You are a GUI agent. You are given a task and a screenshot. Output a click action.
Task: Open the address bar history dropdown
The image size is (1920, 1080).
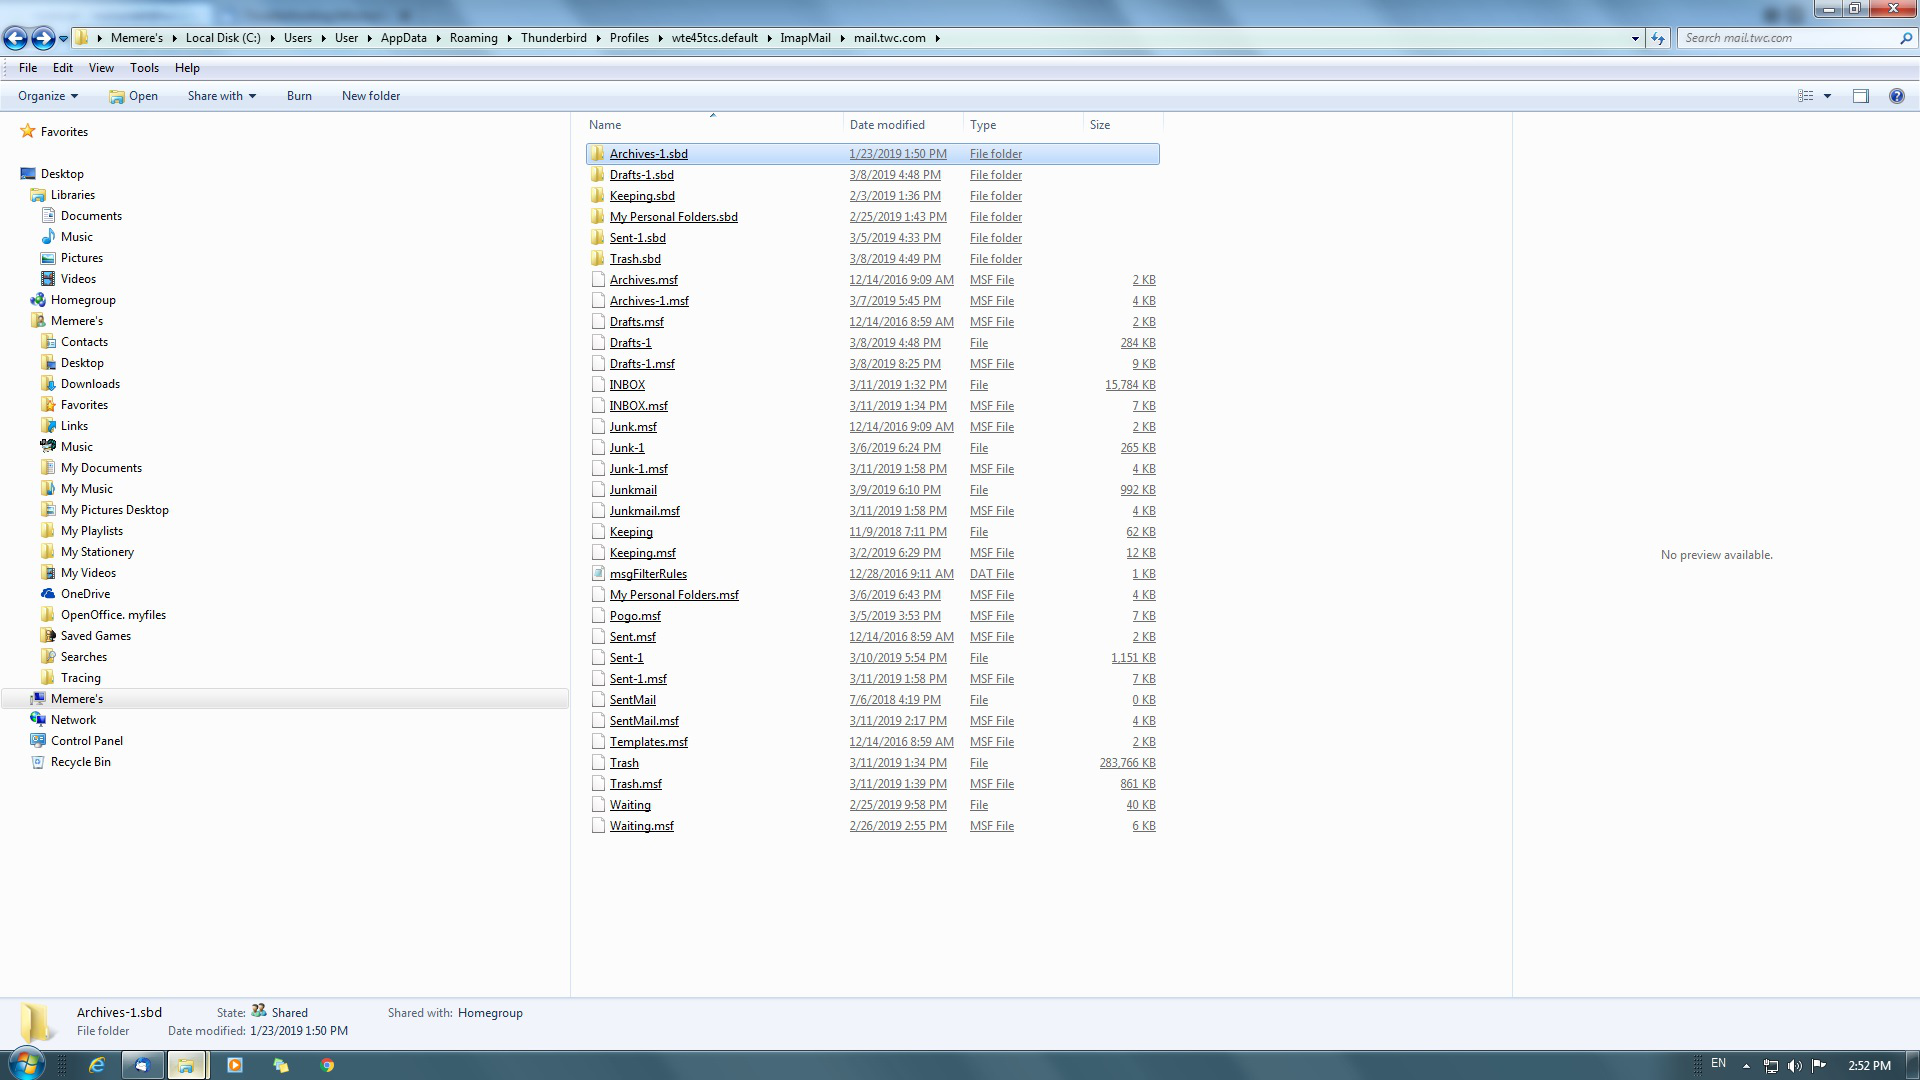point(1635,38)
